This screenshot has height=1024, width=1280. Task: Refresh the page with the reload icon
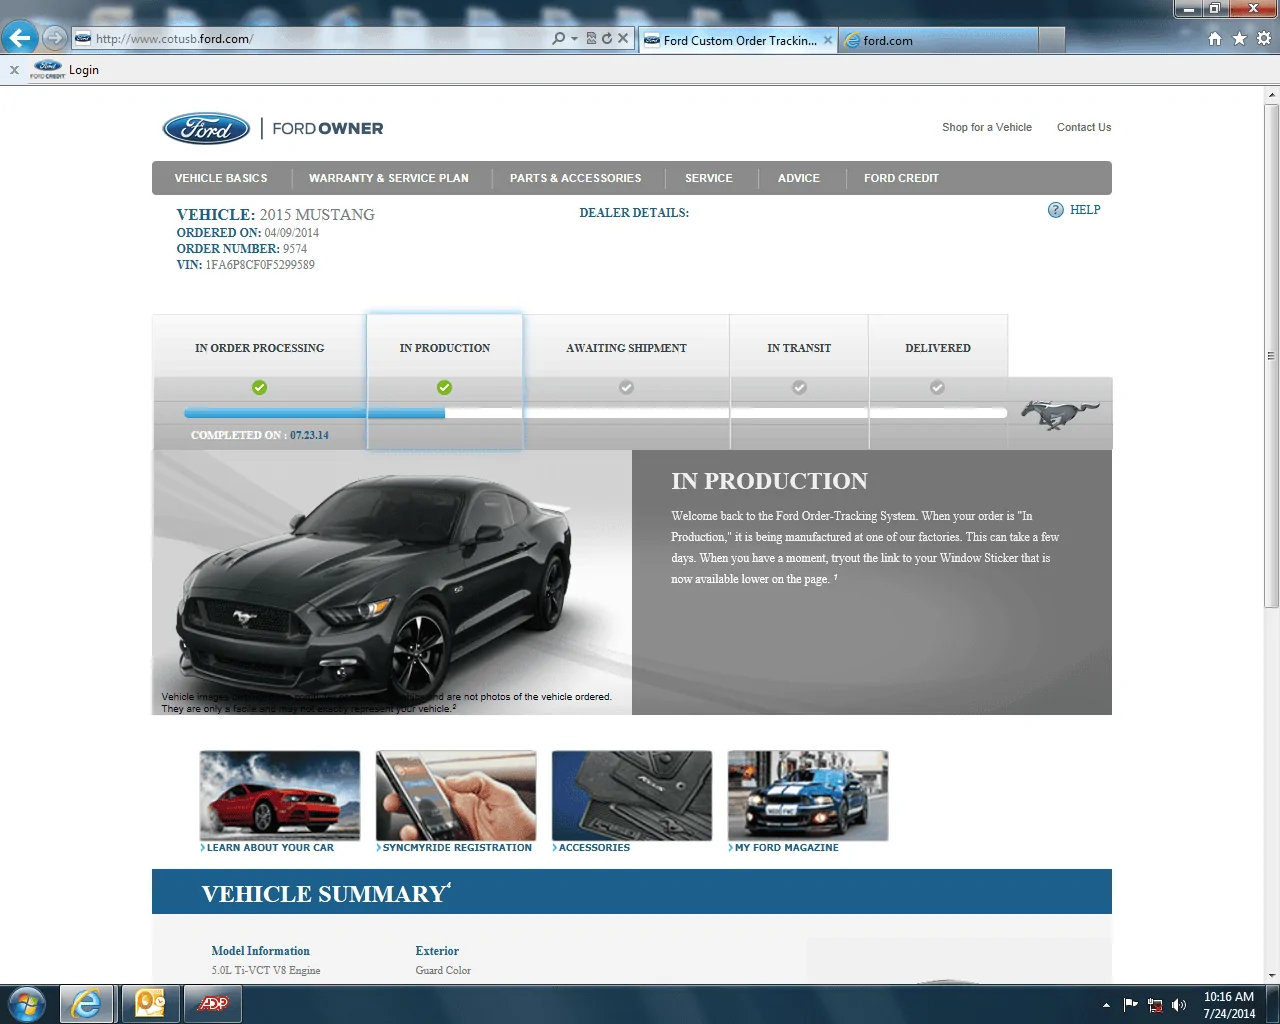point(606,38)
